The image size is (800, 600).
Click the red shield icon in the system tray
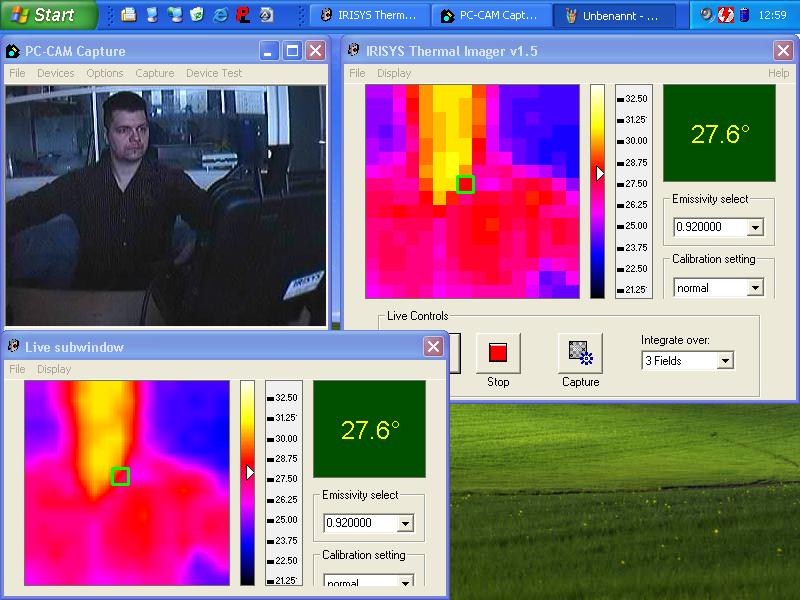(x=726, y=15)
